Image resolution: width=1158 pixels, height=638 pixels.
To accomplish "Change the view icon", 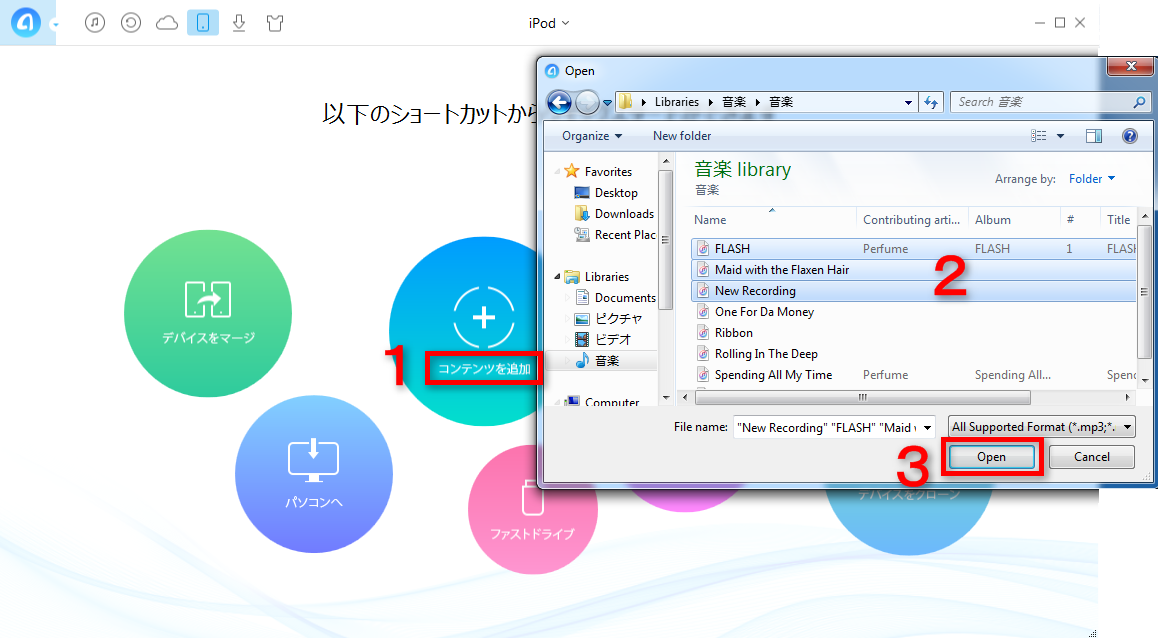I will 1038,136.
